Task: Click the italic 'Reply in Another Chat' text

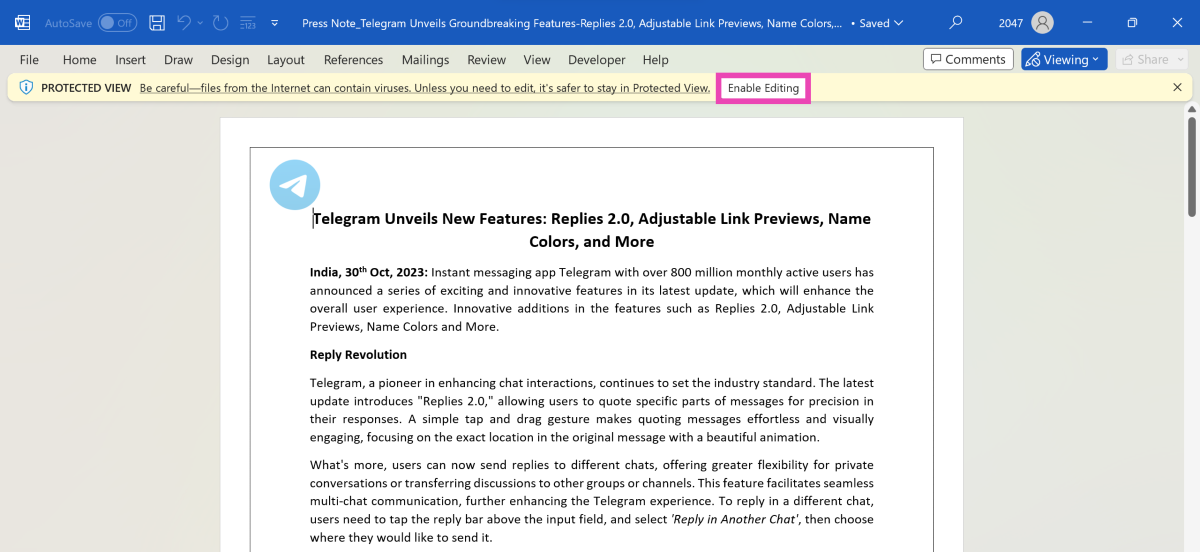Action: pos(734,520)
